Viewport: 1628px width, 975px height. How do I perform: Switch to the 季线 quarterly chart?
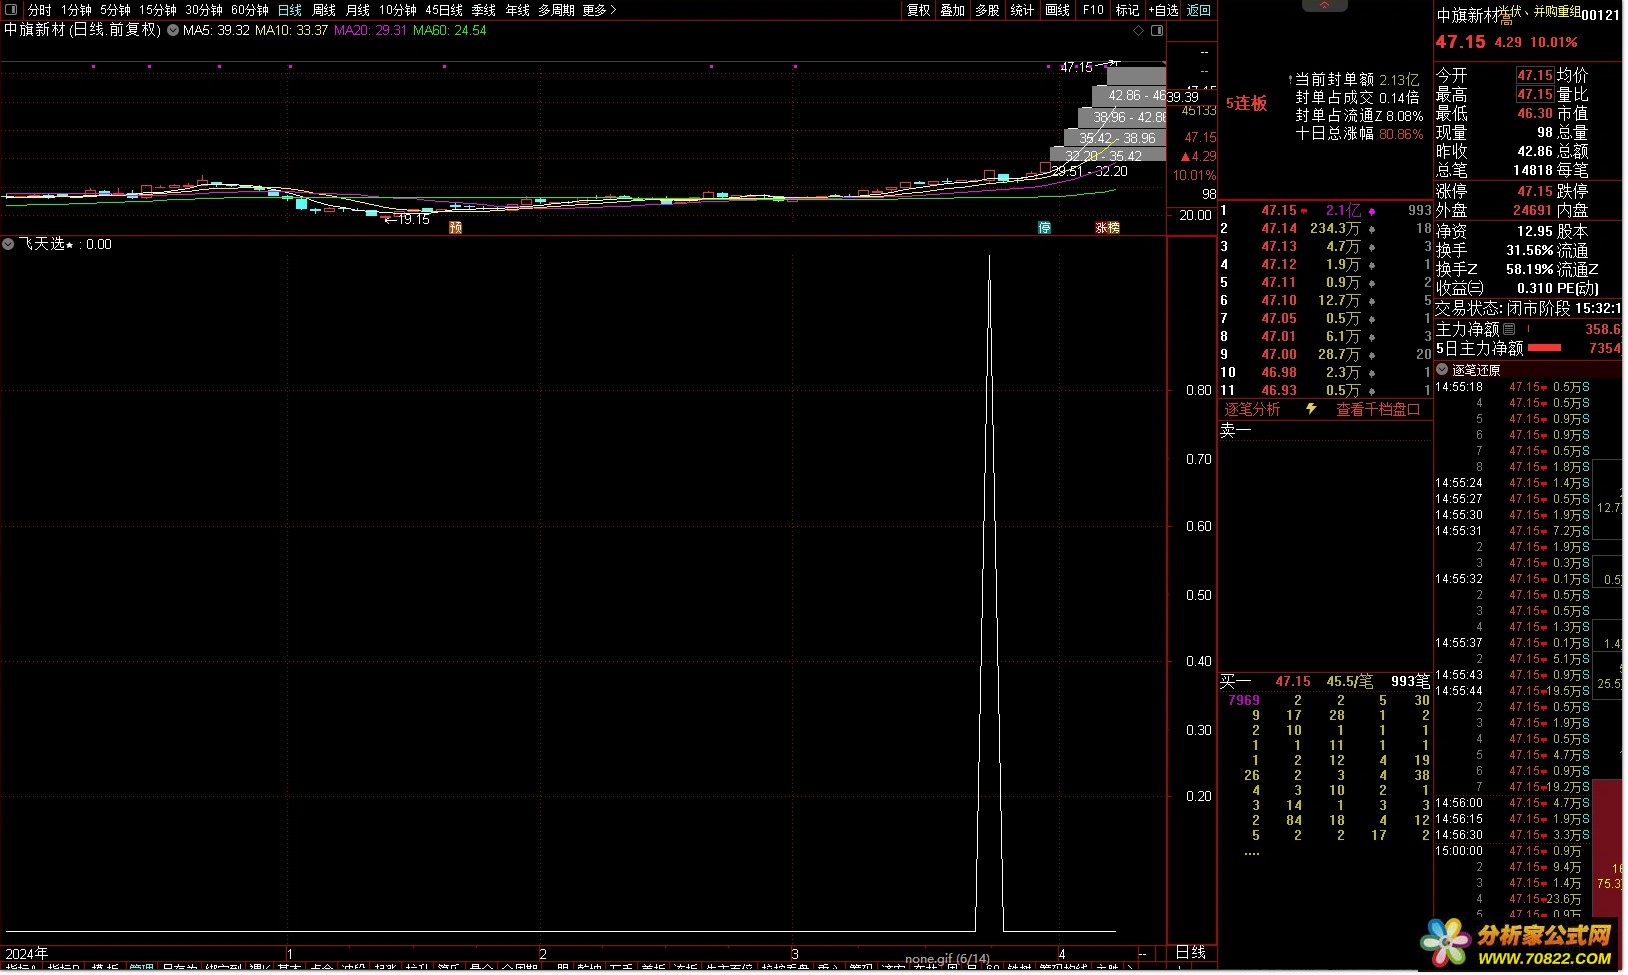(x=484, y=10)
